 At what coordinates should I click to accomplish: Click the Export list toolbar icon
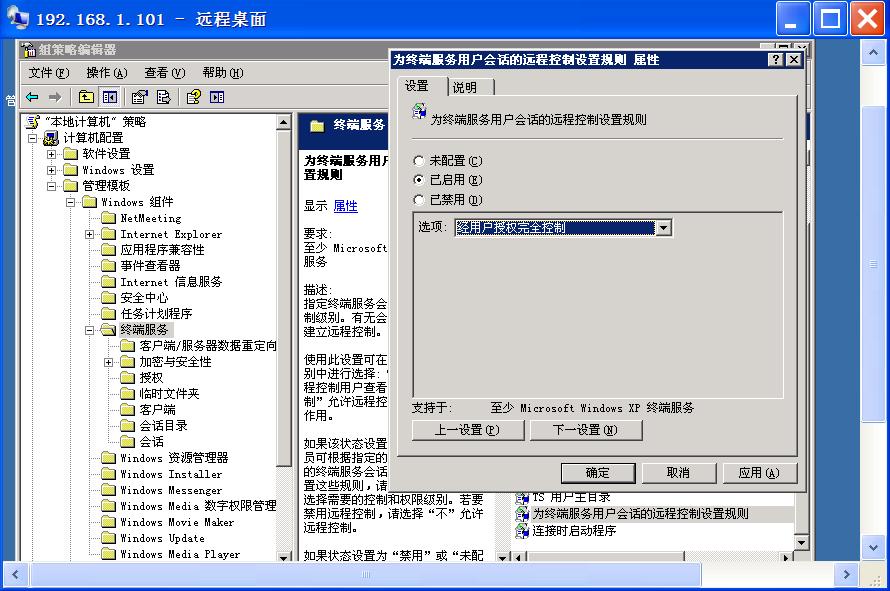tap(163, 97)
